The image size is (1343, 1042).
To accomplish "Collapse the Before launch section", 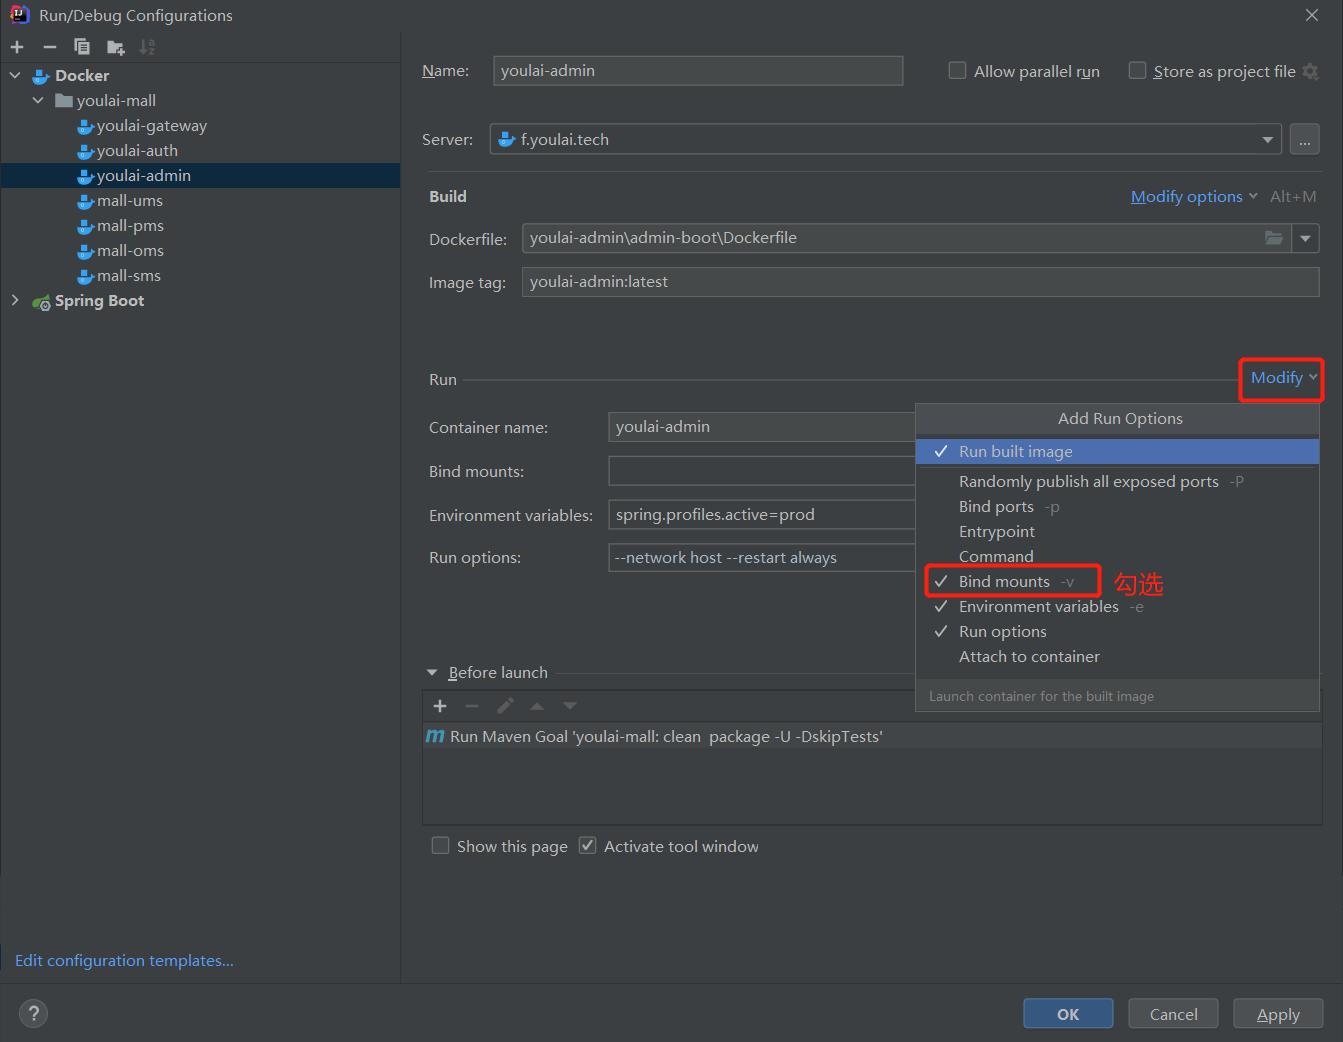I will click(432, 673).
